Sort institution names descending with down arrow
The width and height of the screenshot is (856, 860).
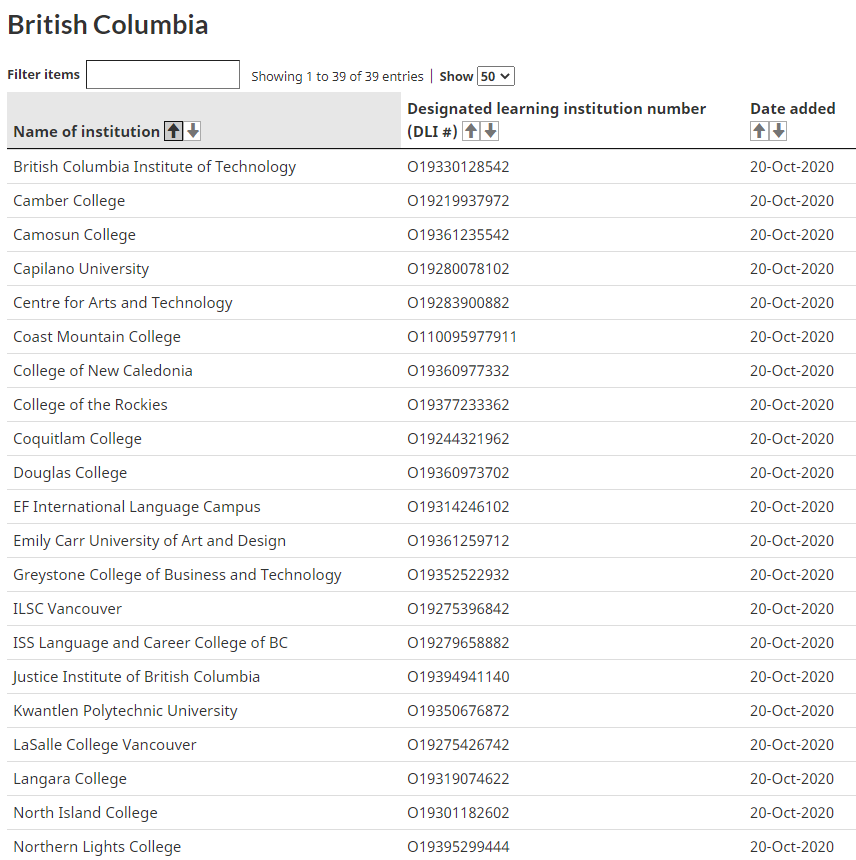pos(192,131)
